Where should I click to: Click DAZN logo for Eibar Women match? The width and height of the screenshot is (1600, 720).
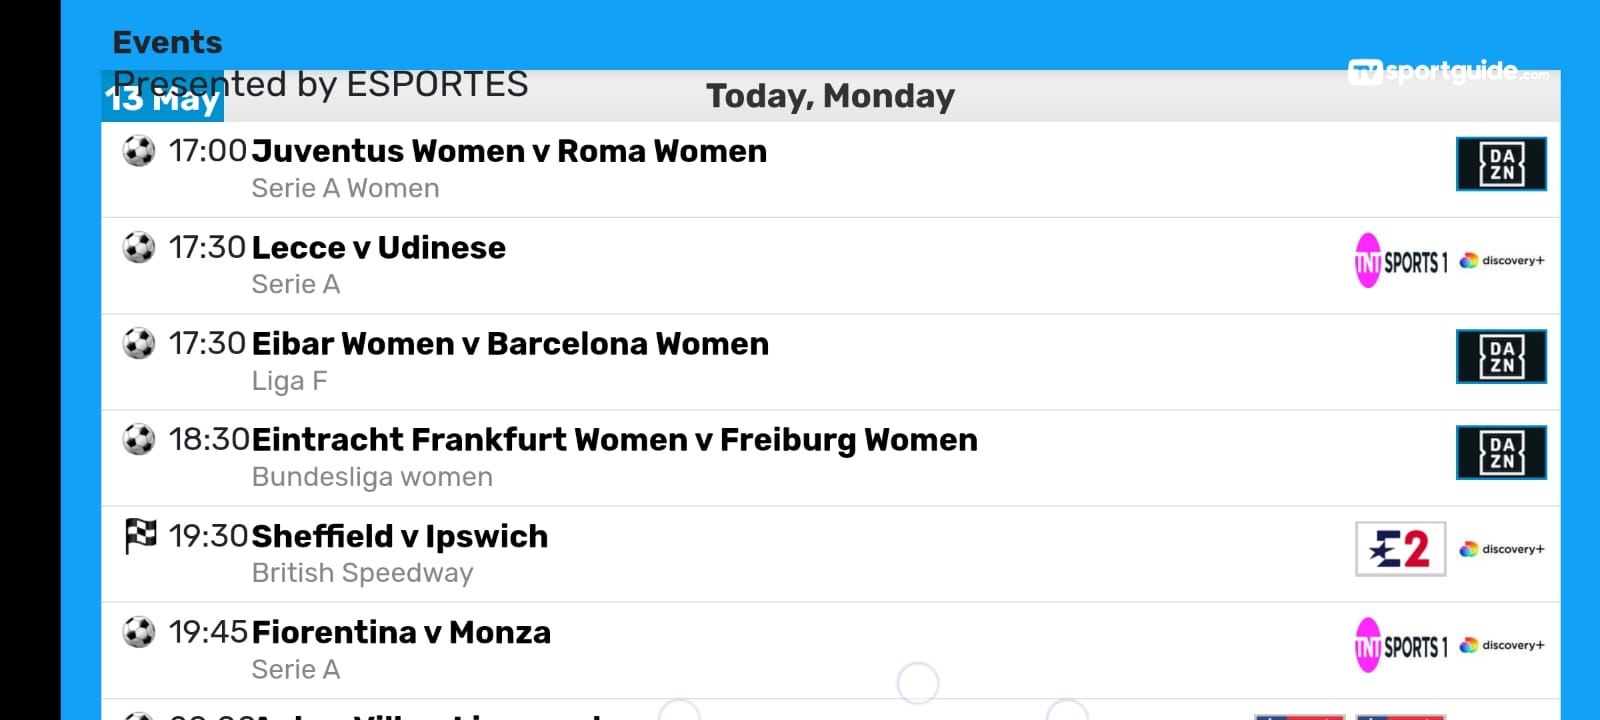[x=1501, y=357]
